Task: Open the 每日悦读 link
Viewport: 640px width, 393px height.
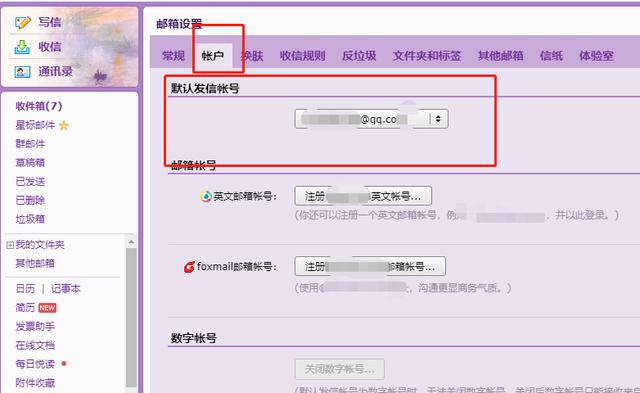Action: (x=35, y=364)
